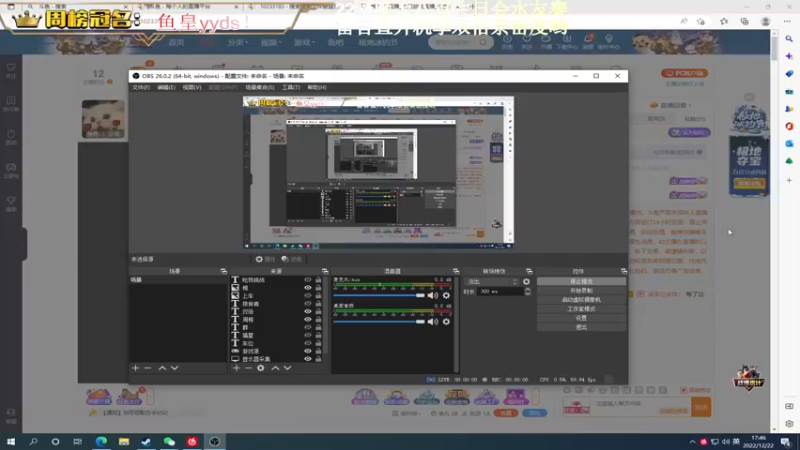
Task: Open 麦克风/Aux audio settings gear
Action: point(446,295)
